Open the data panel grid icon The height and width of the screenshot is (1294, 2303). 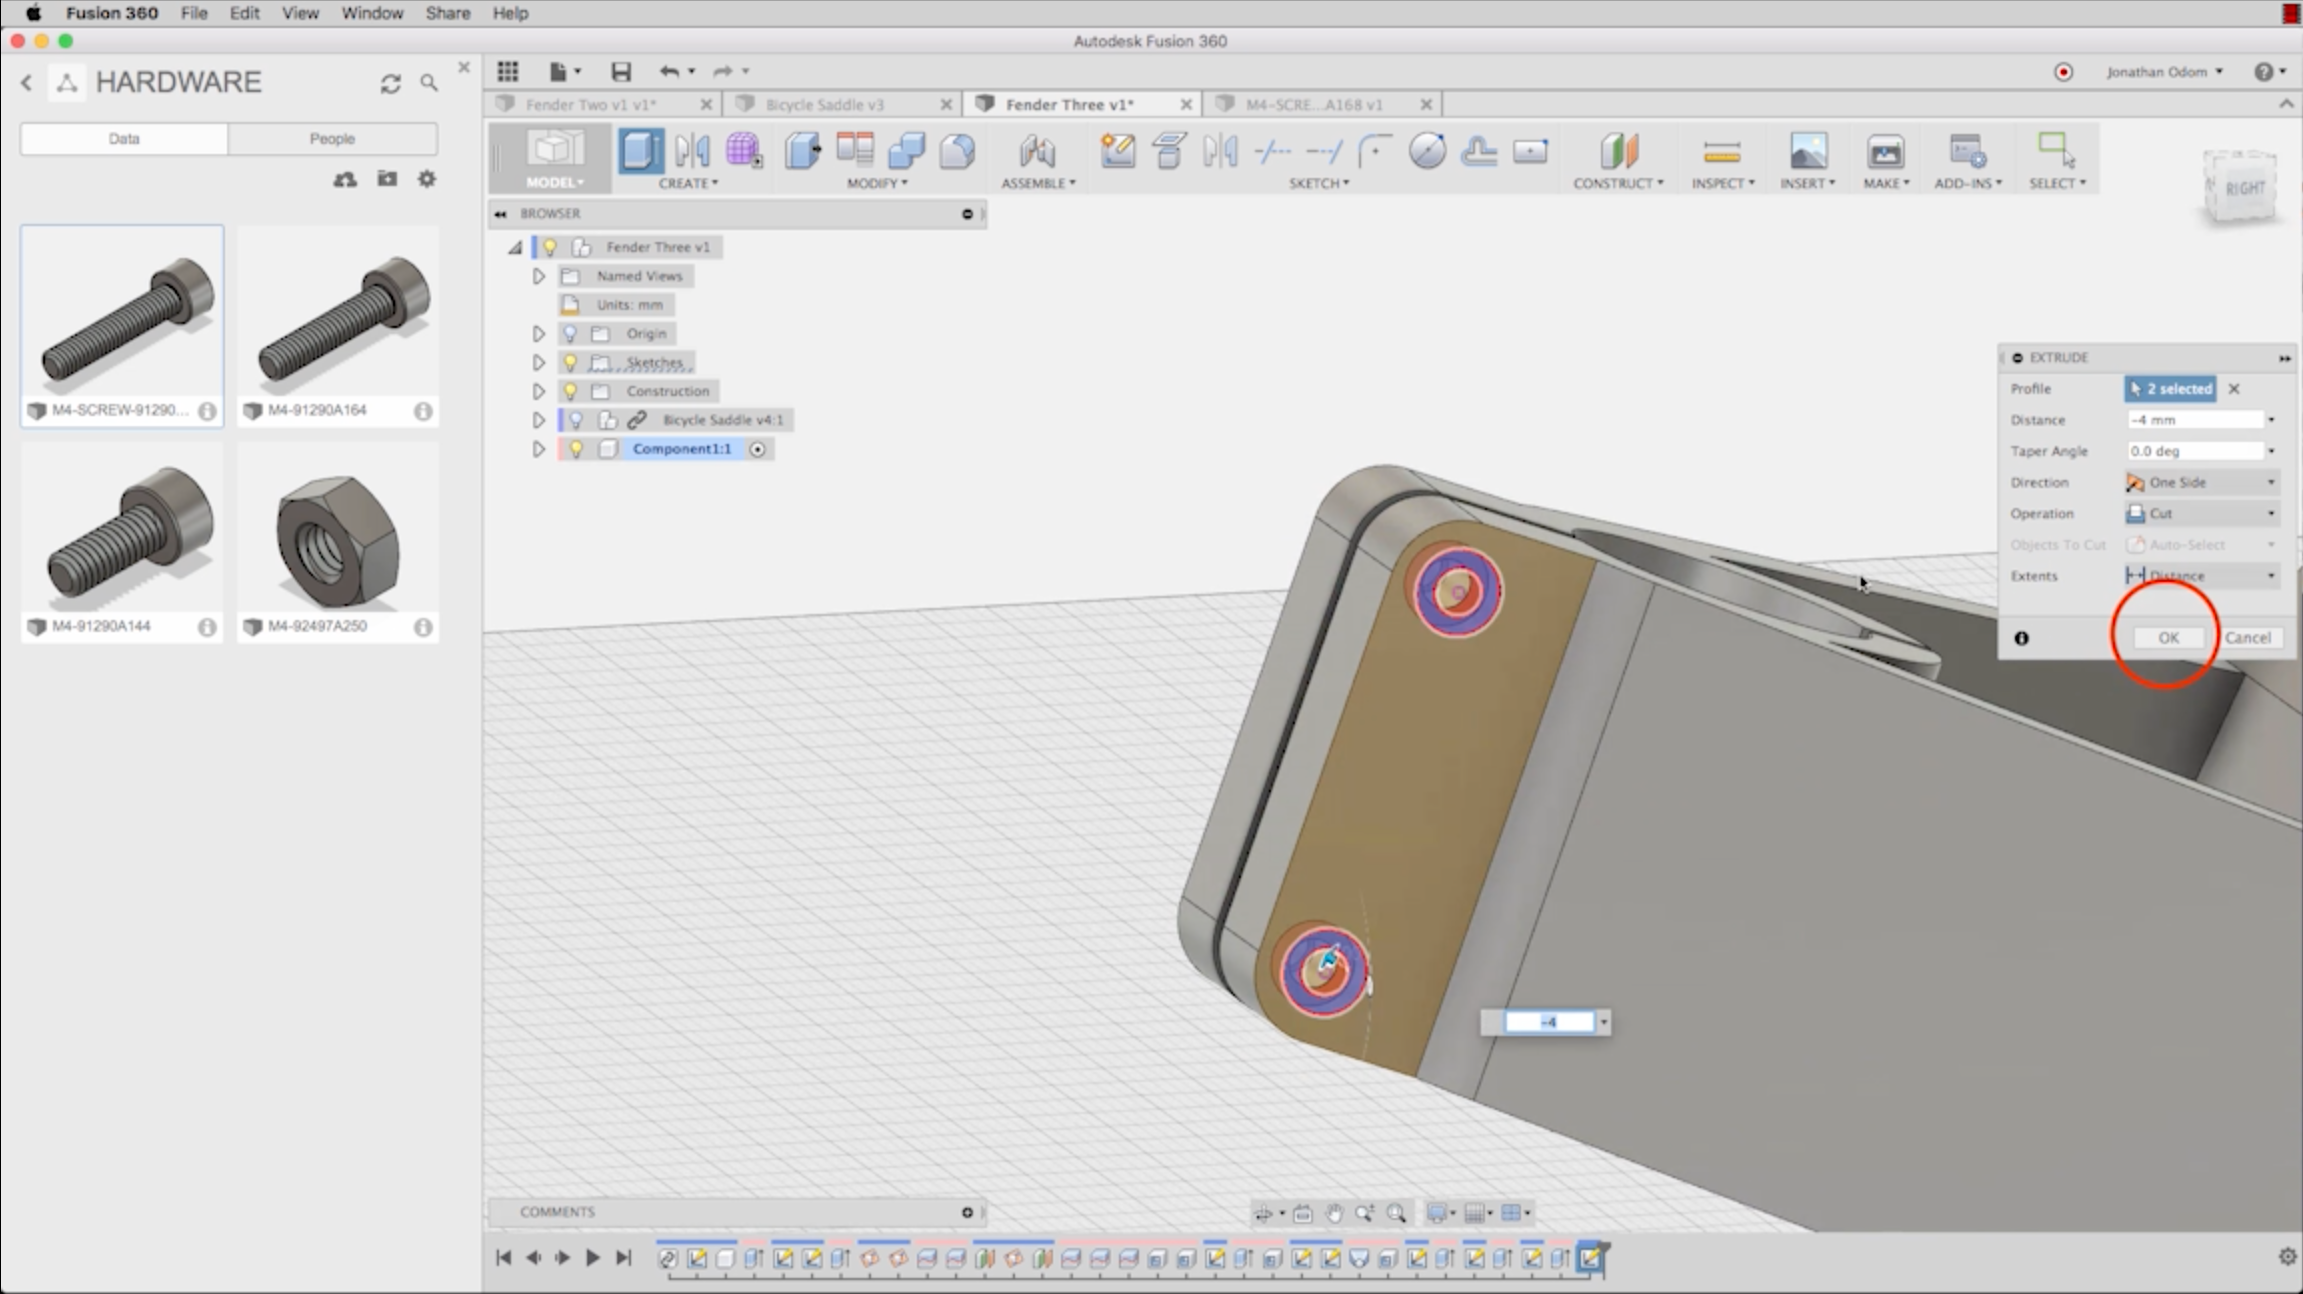508,71
